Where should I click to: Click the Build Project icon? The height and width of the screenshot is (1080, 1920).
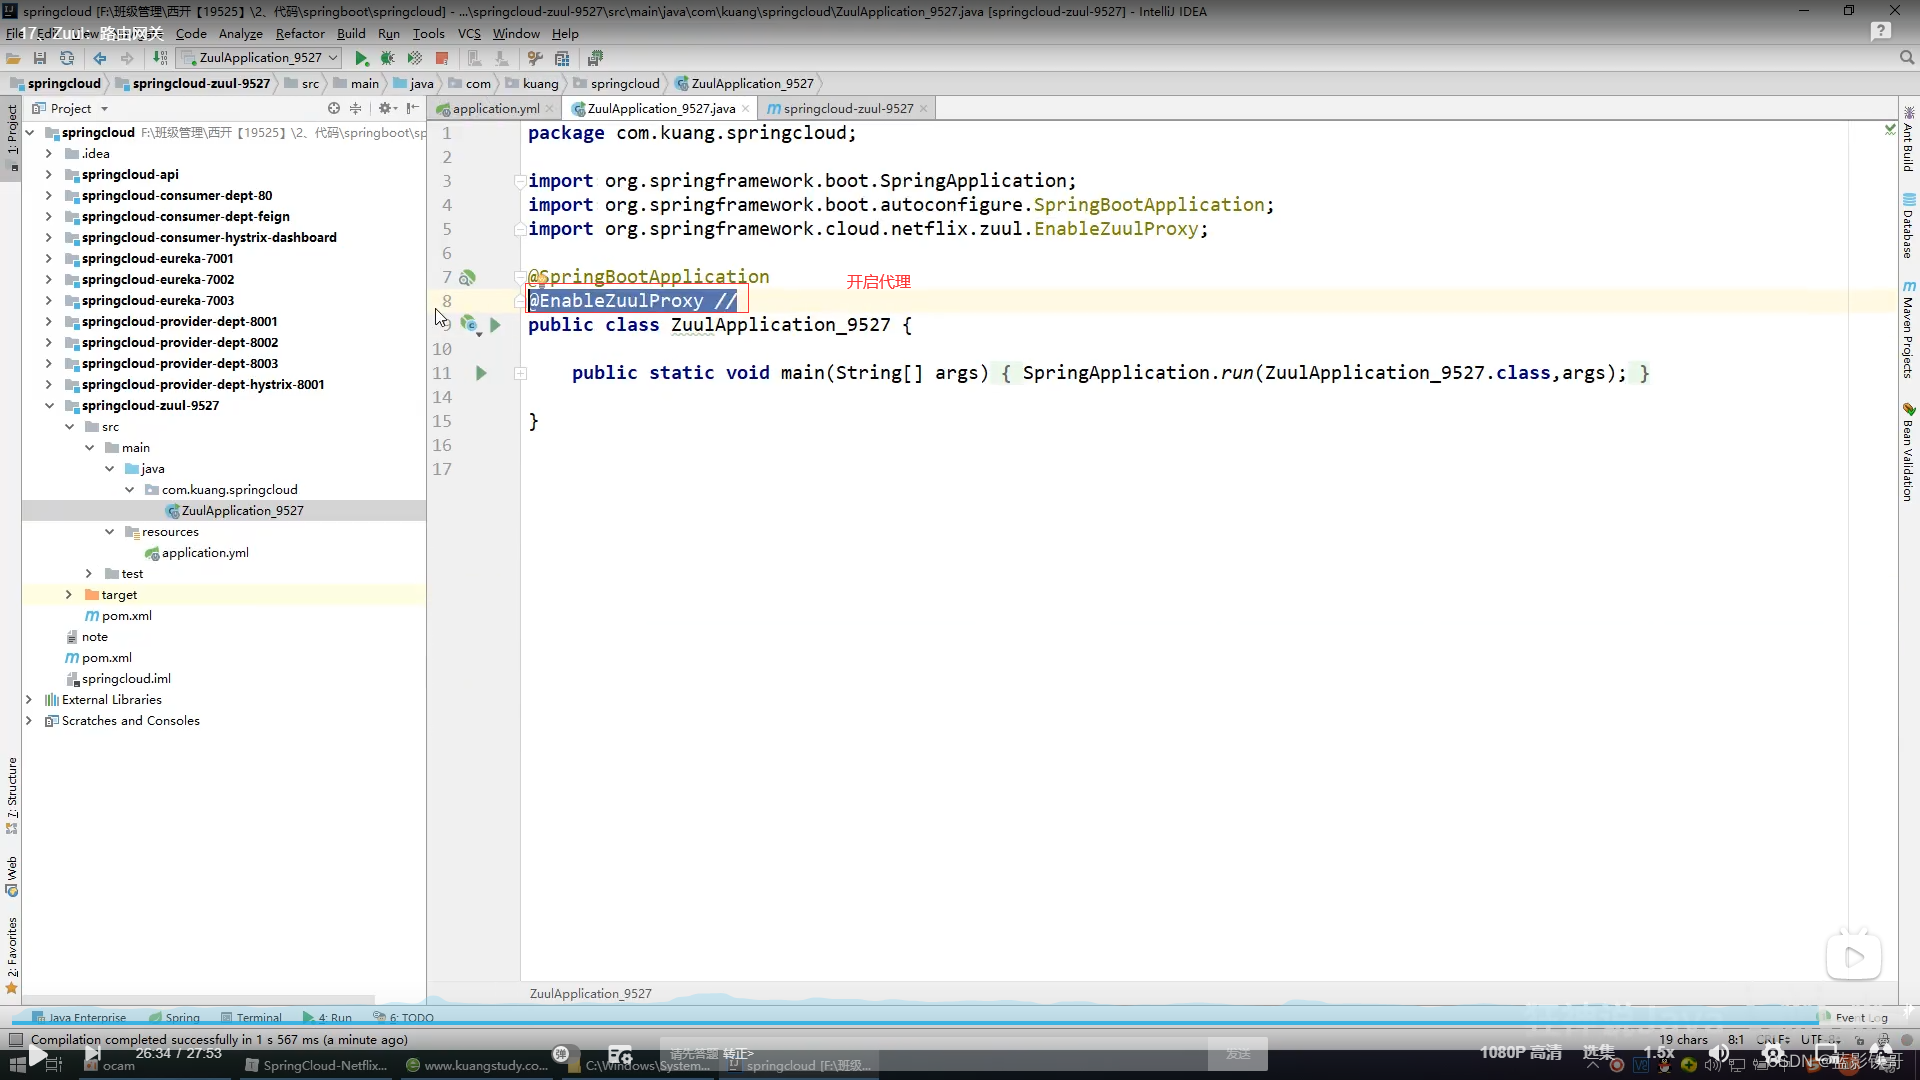160,58
